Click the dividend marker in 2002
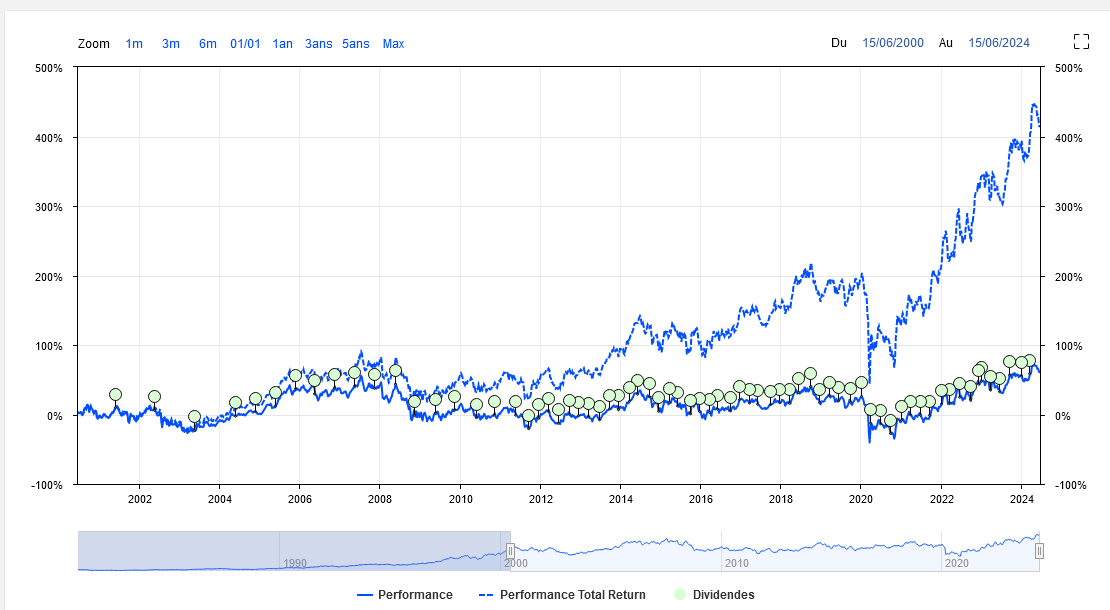The width and height of the screenshot is (1110, 610). click(x=154, y=397)
